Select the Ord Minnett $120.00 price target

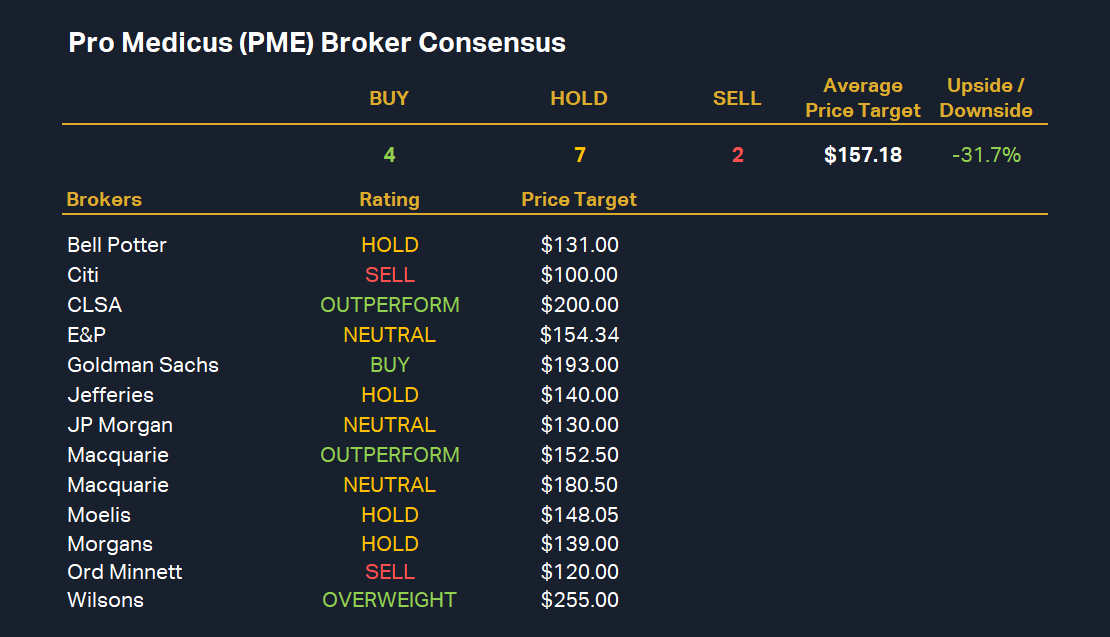(579, 572)
